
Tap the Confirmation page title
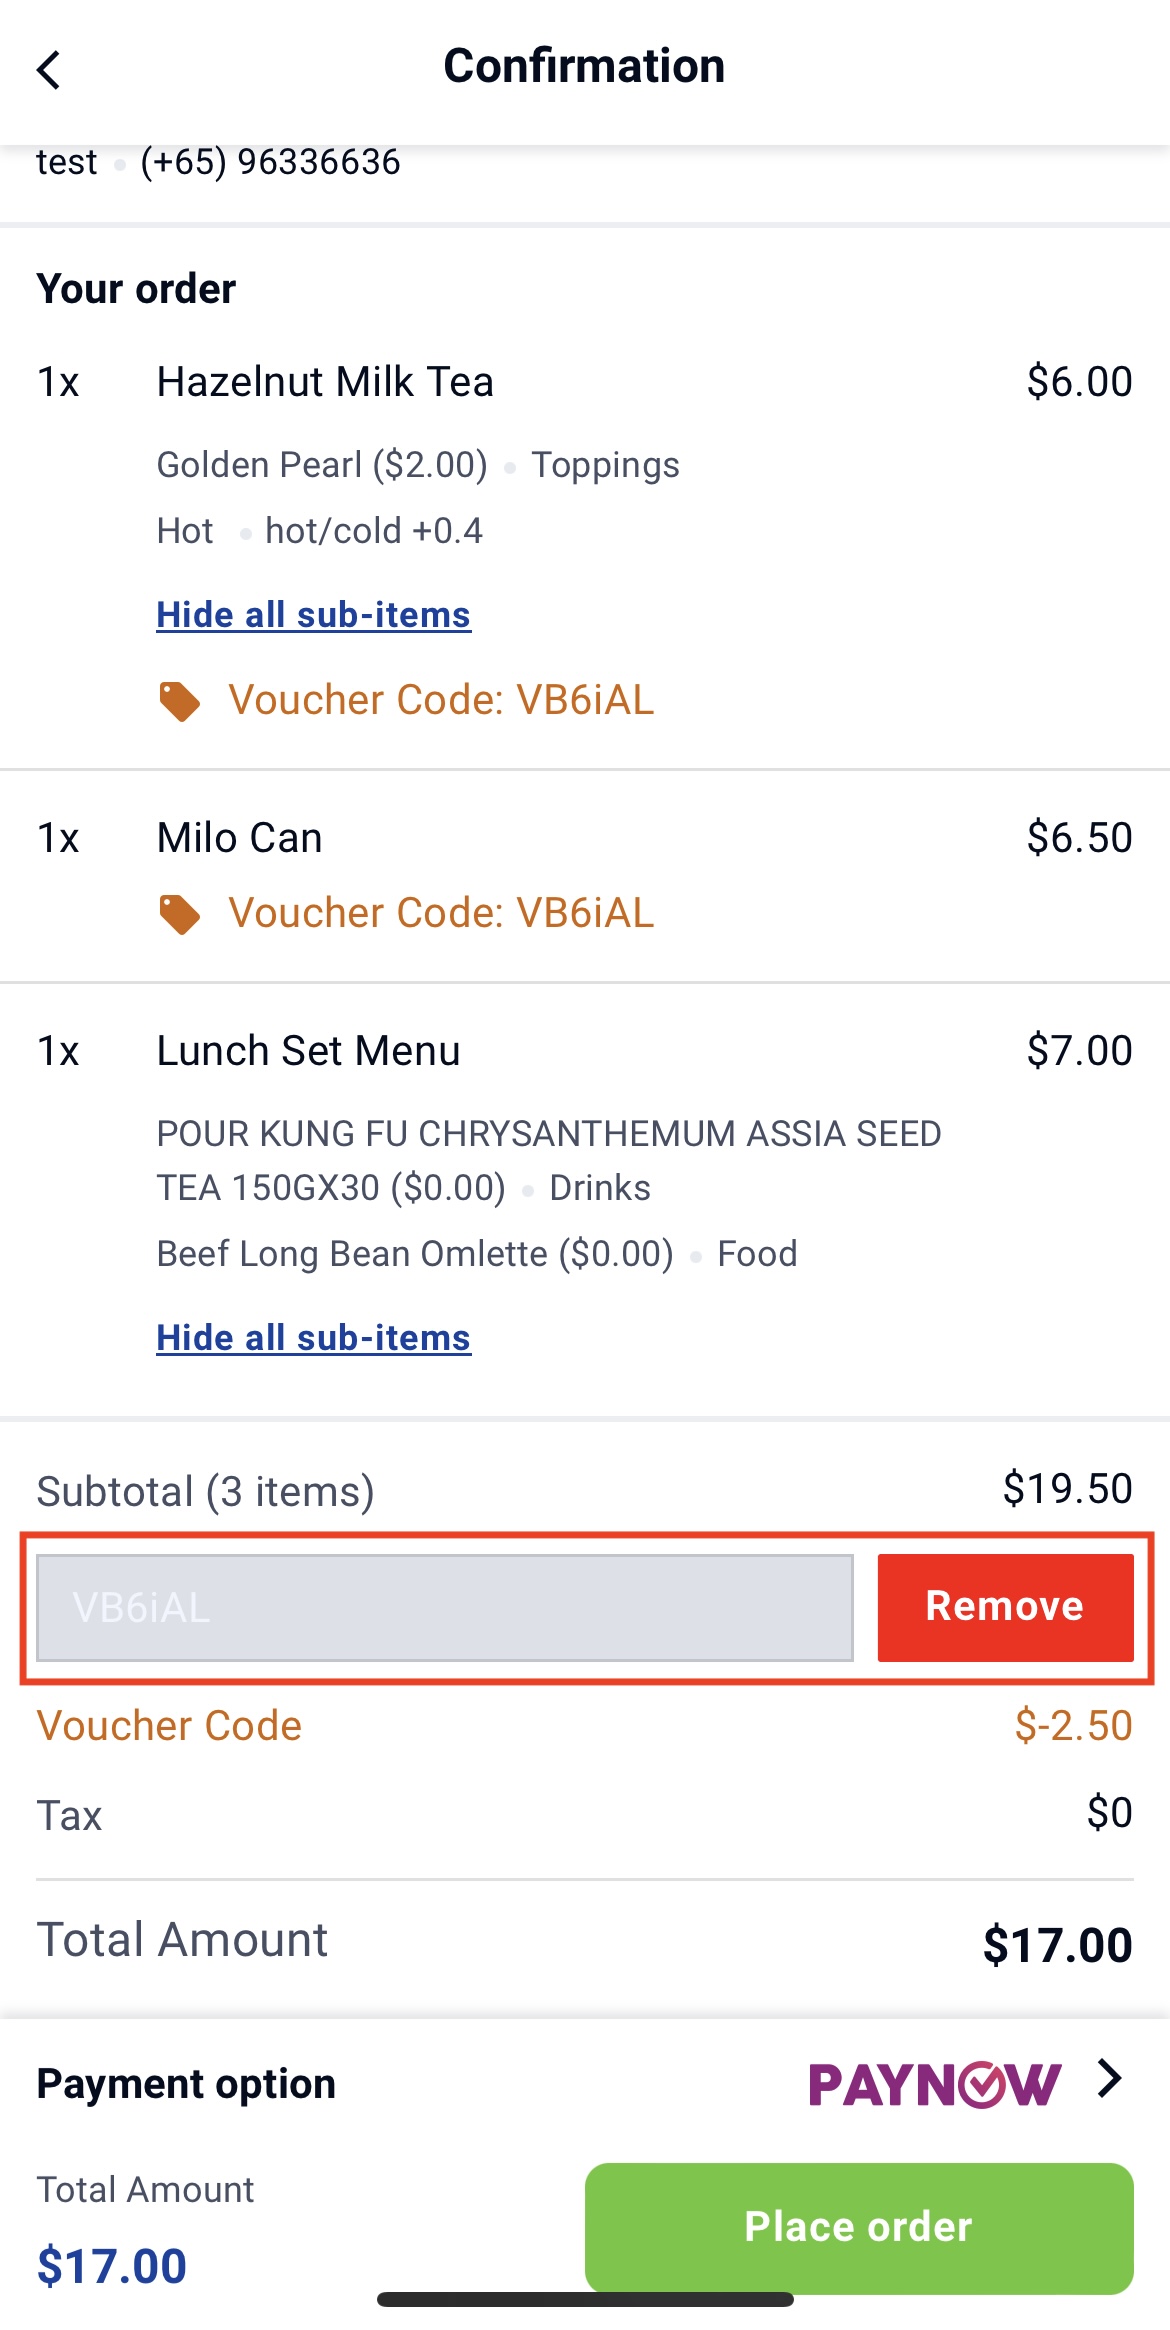coord(584,66)
